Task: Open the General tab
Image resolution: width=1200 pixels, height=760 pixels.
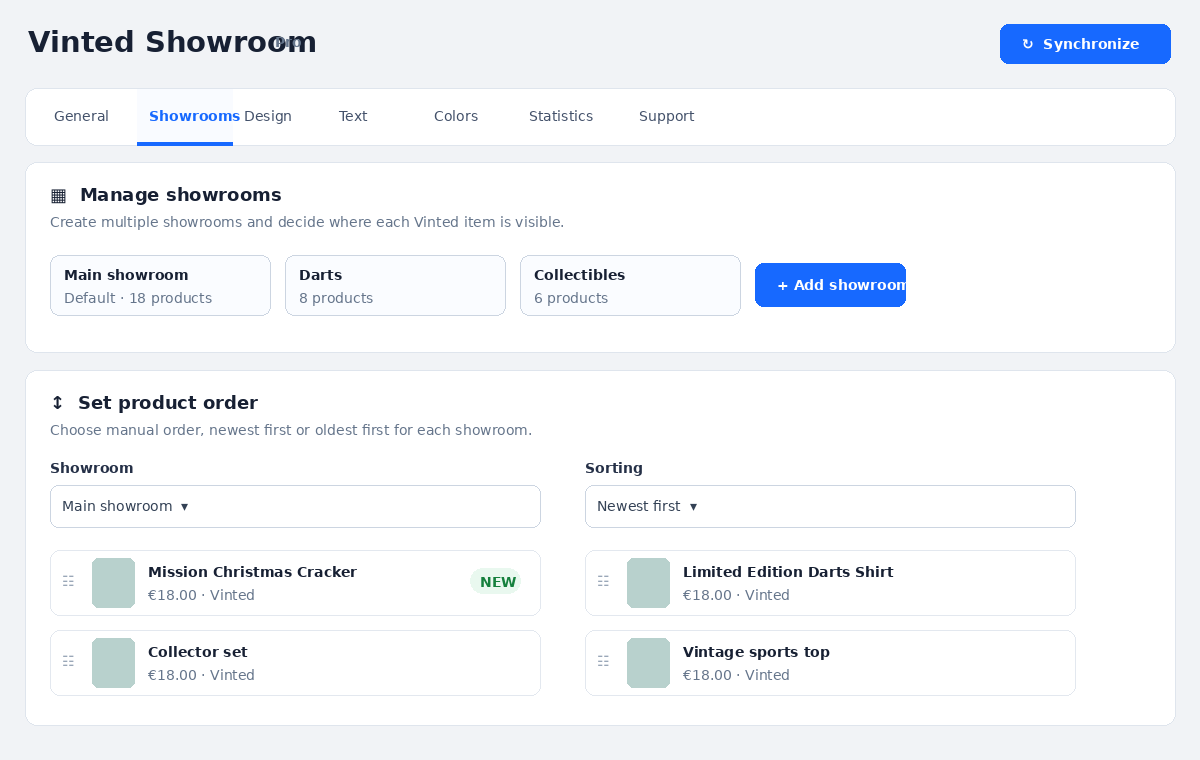Action: (81, 116)
